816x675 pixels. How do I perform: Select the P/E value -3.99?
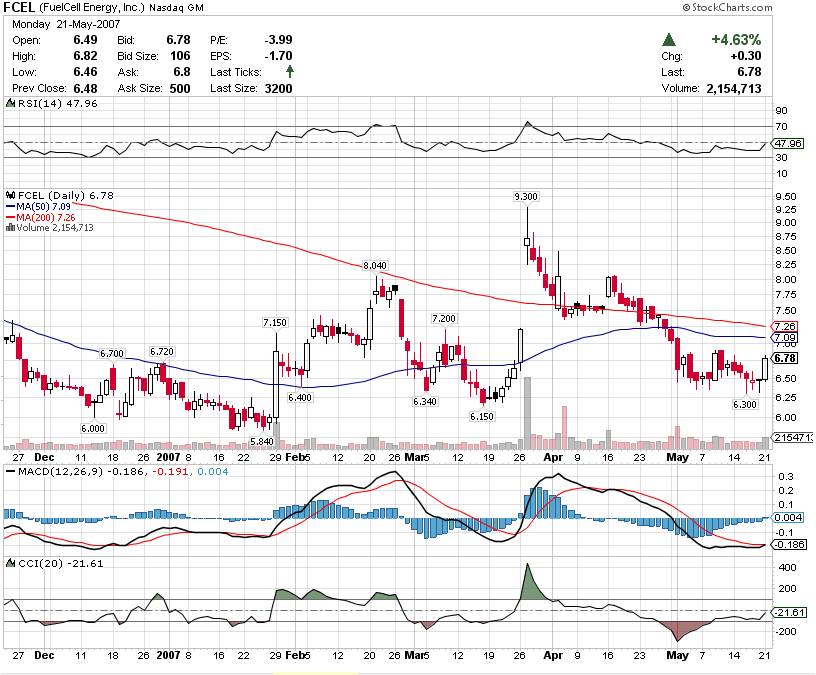click(x=278, y=40)
